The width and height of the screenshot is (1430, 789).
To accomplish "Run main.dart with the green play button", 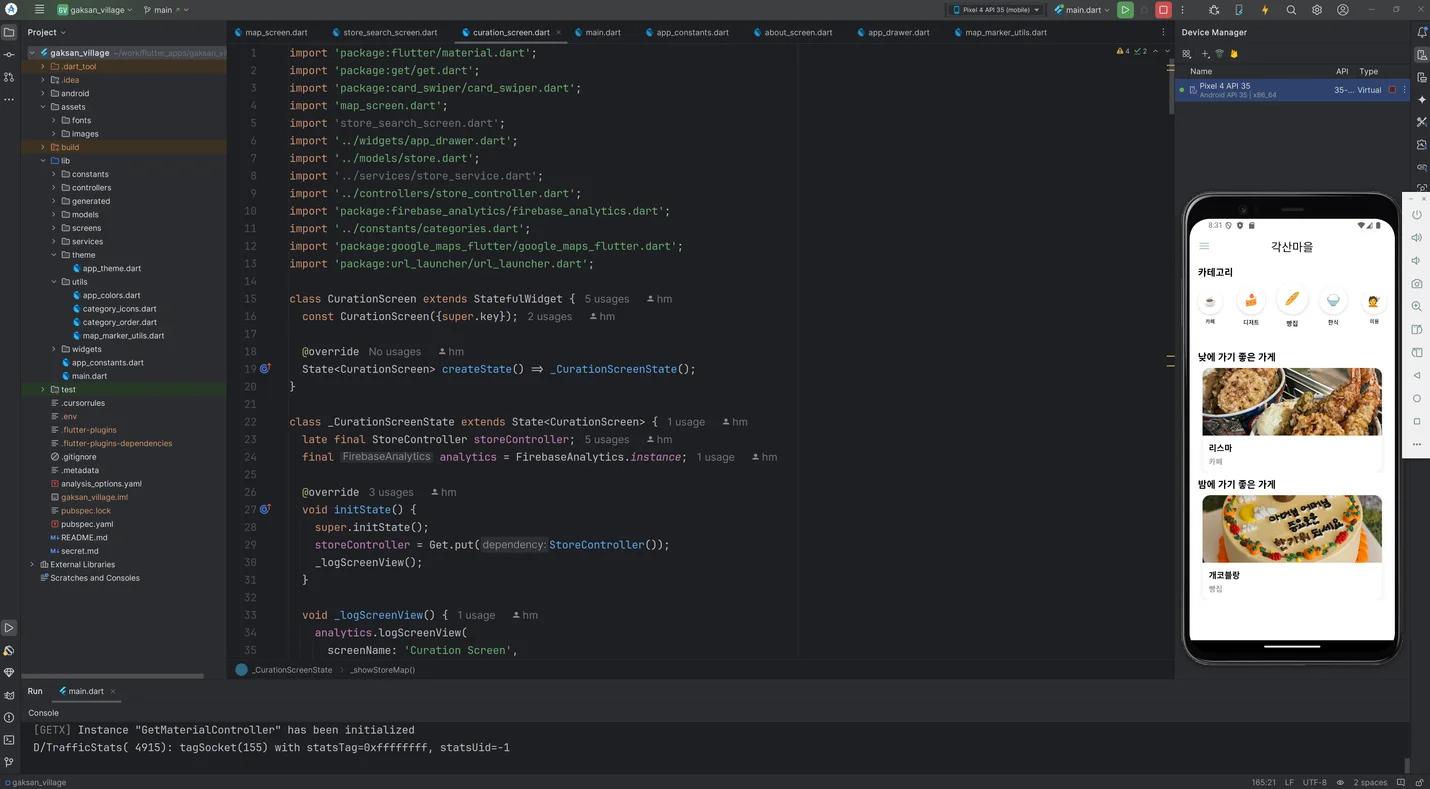I will click(1125, 10).
